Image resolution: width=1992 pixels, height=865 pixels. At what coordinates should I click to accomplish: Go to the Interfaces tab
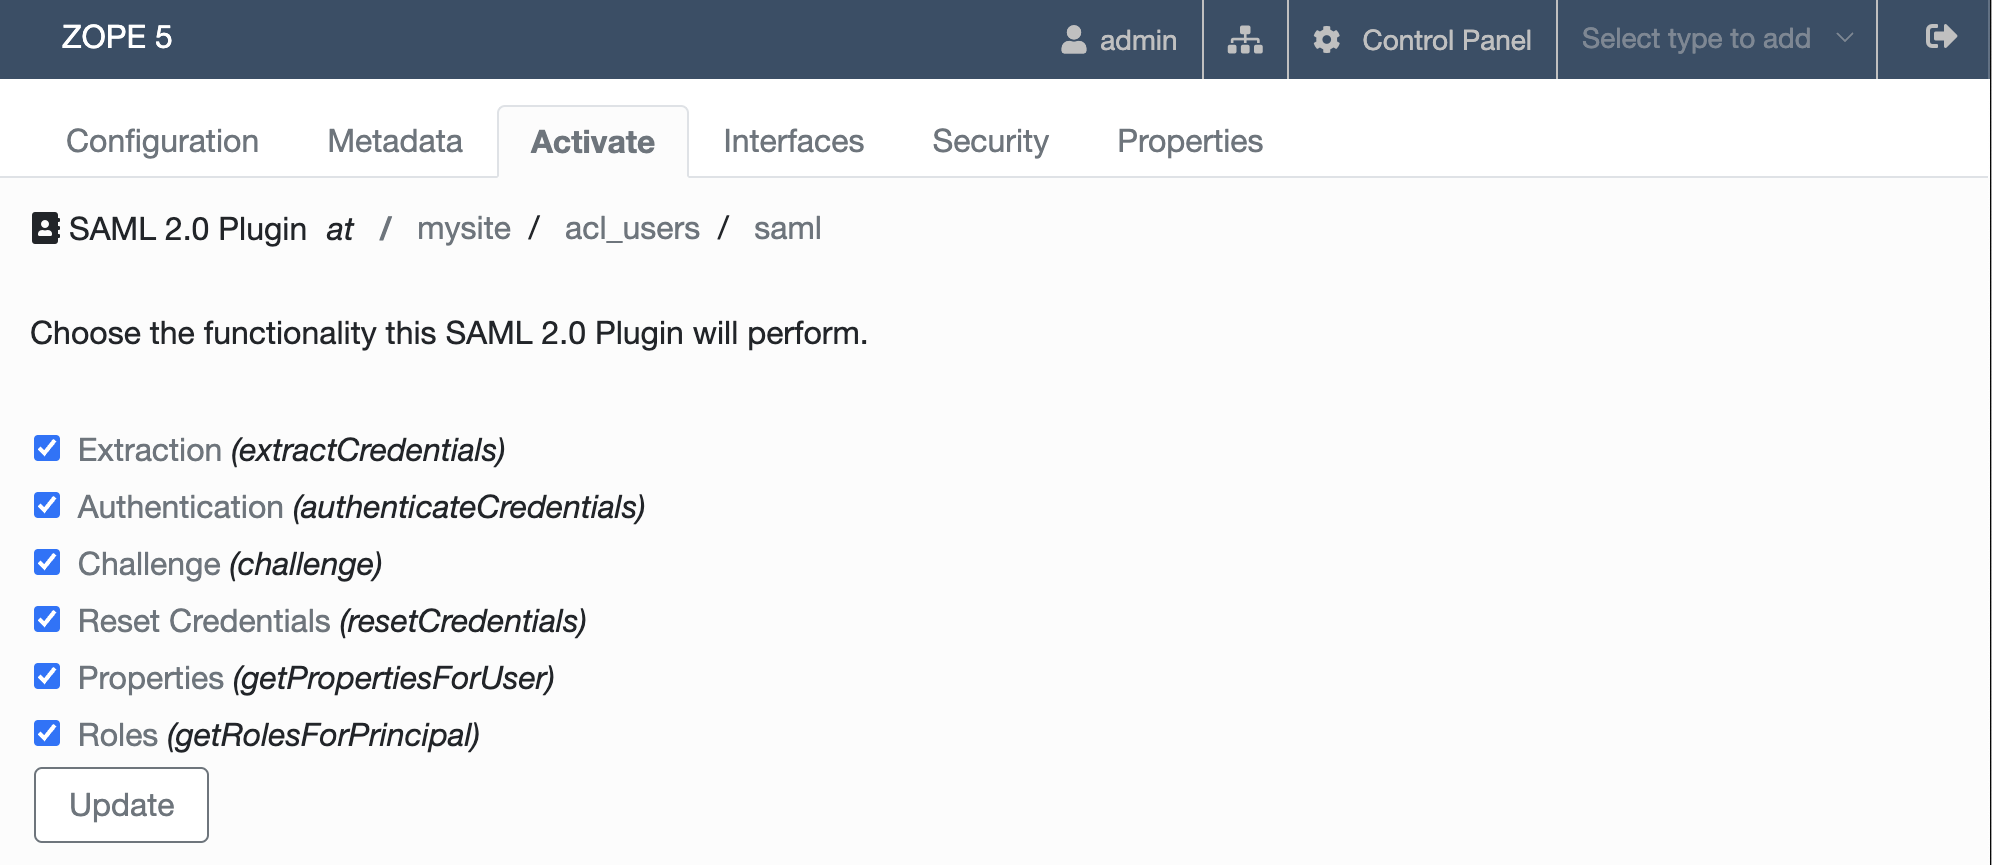pos(793,141)
